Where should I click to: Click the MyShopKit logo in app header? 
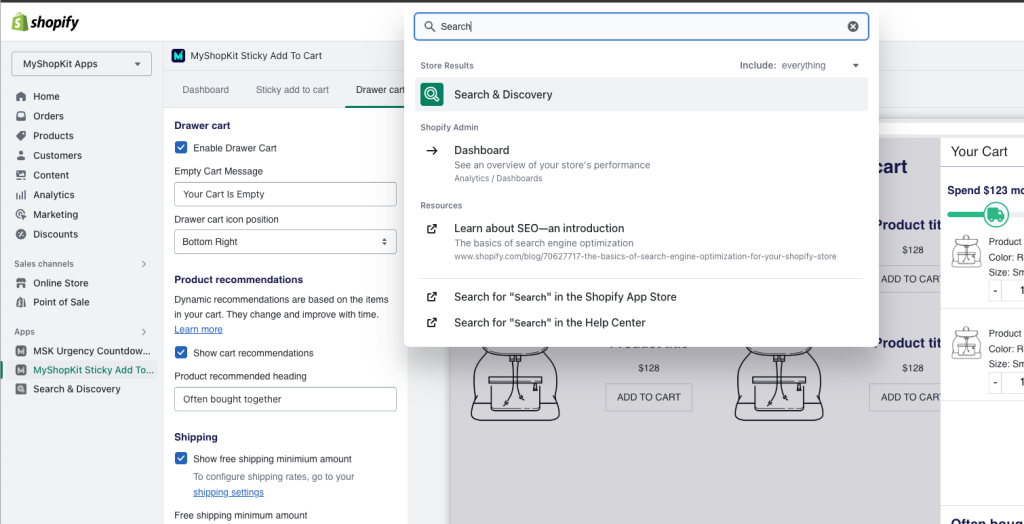pos(178,56)
